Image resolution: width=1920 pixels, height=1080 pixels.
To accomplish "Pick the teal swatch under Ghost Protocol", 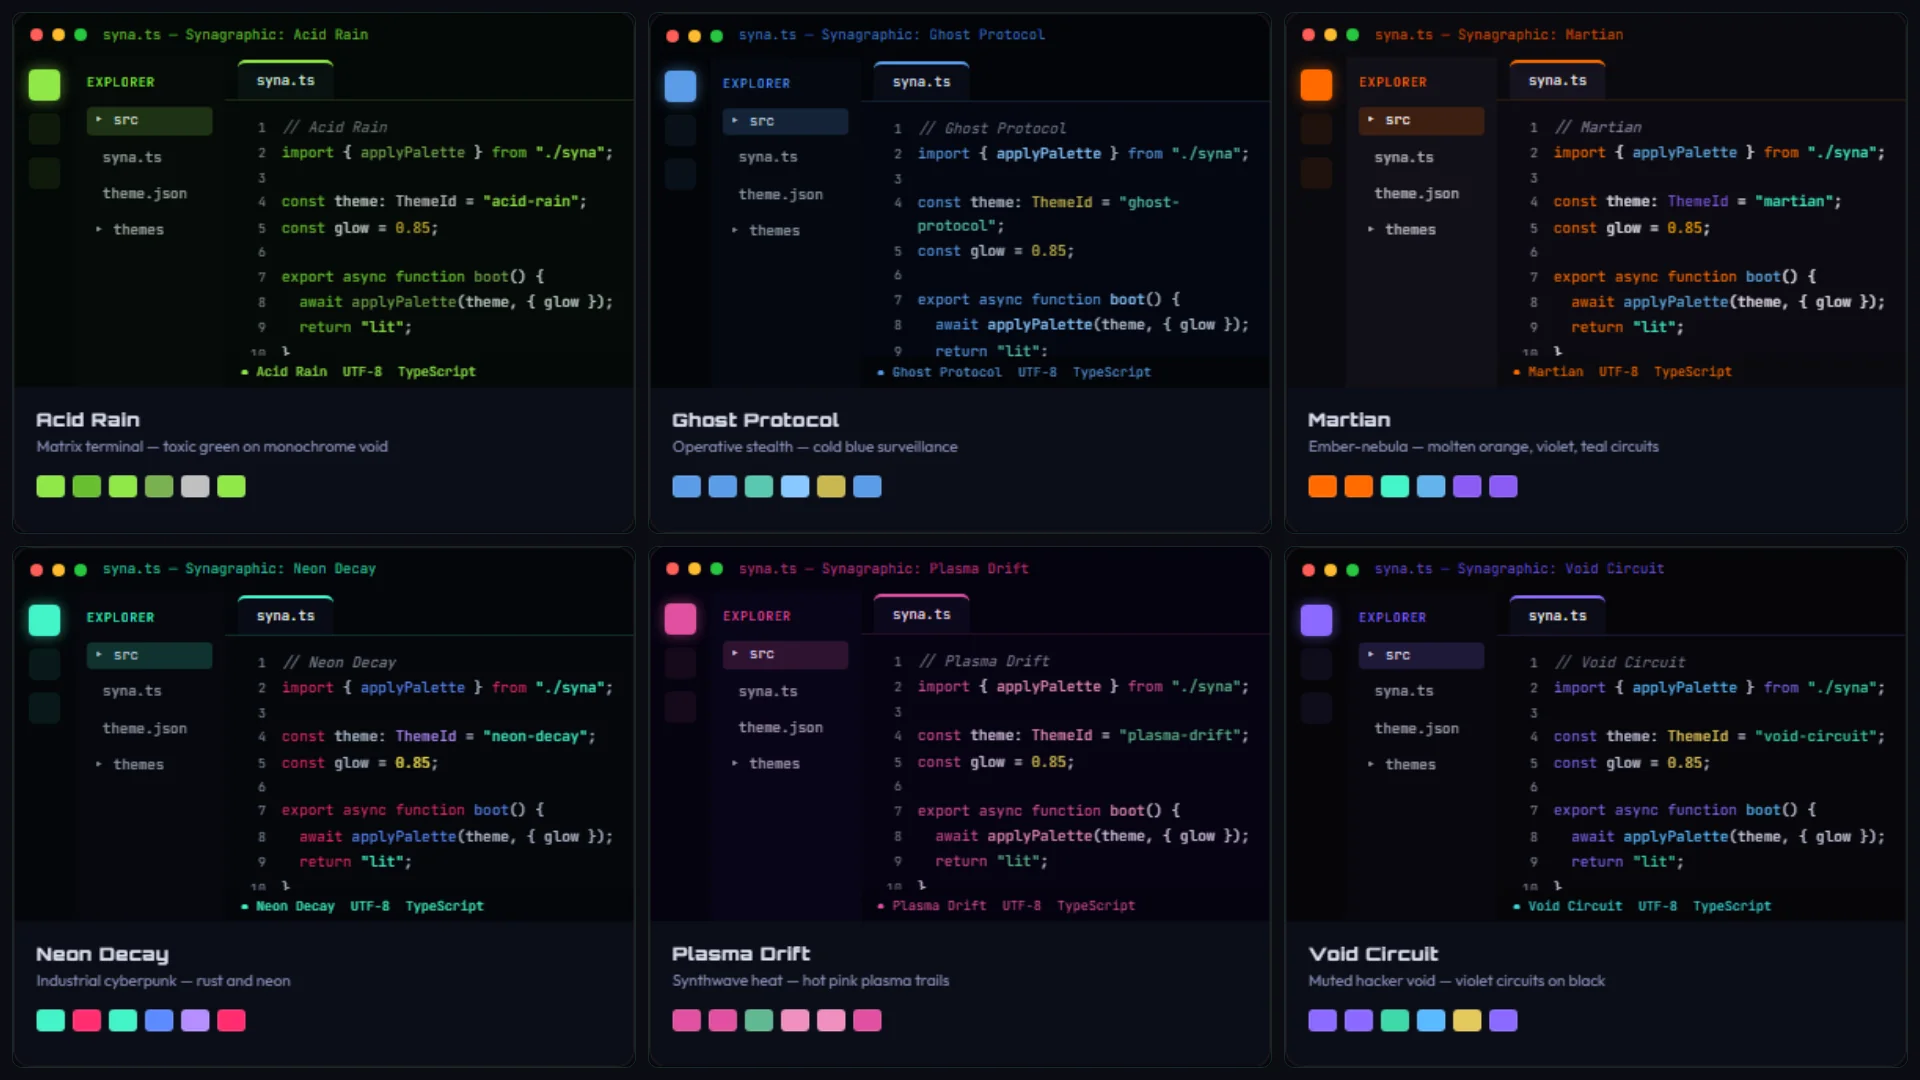I will pyautogui.click(x=759, y=486).
